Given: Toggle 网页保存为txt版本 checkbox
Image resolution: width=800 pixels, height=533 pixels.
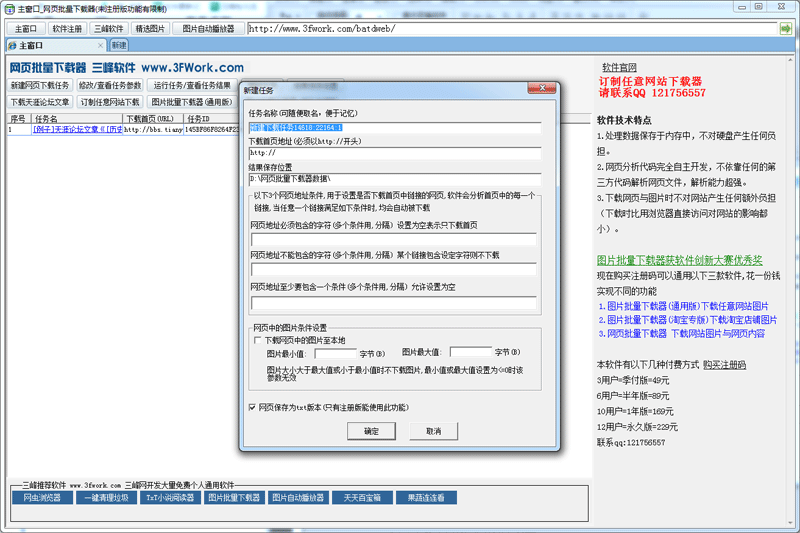Looking at the screenshot, I should pyautogui.click(x=252, y=407).
